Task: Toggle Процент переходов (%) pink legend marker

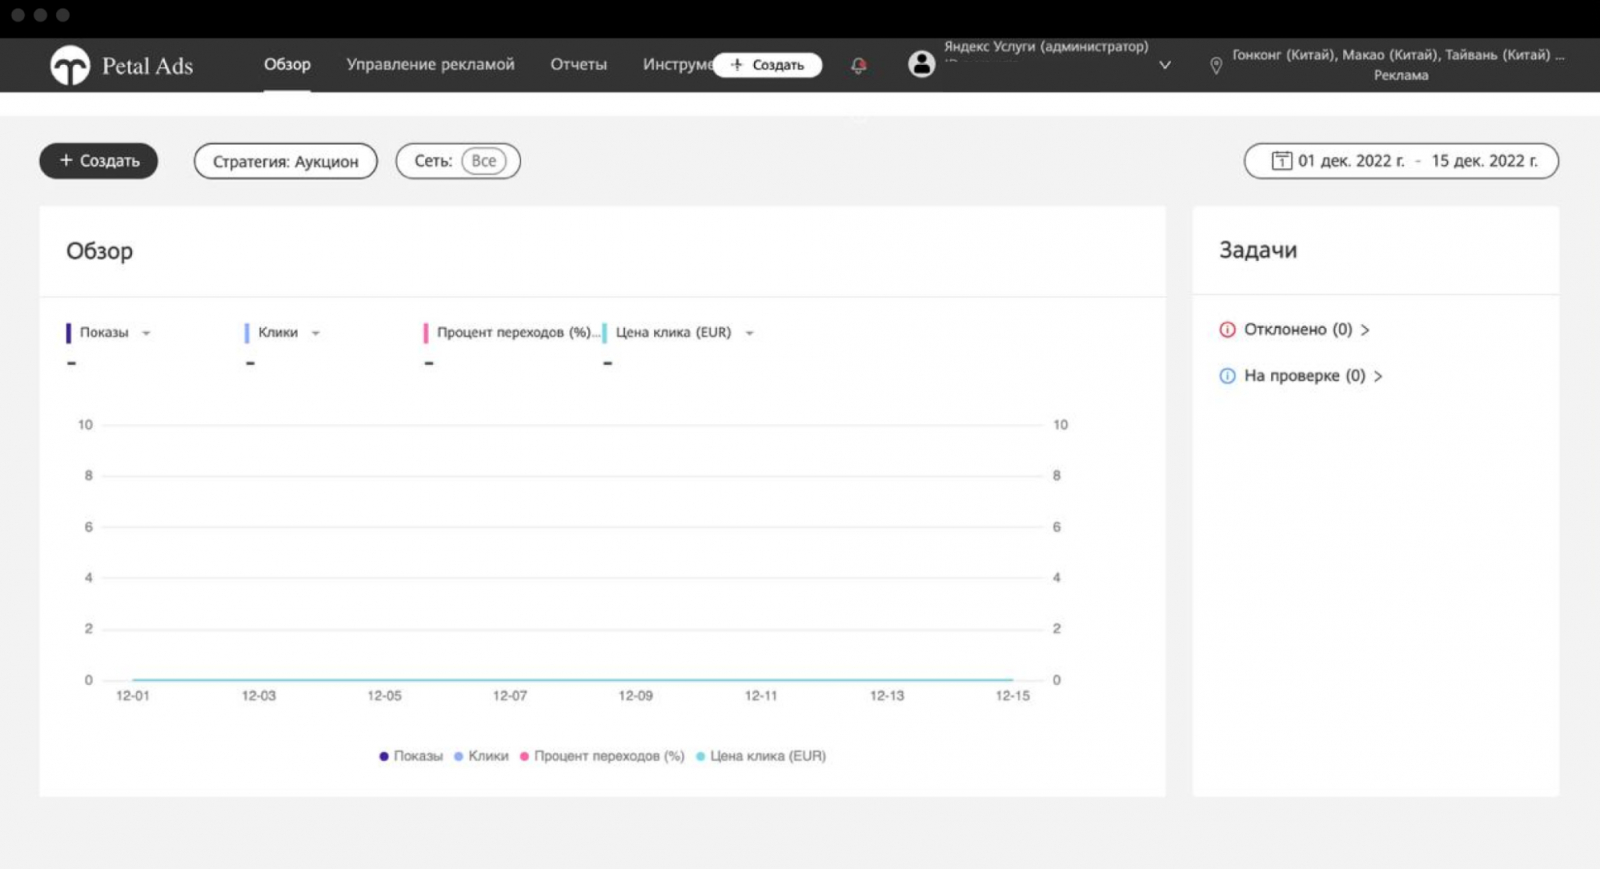Action: 524,756
